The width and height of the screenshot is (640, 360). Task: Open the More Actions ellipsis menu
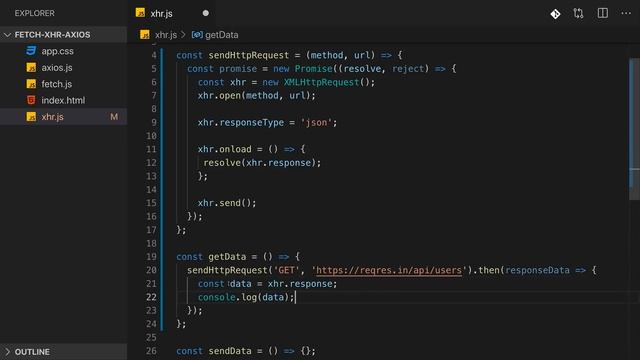tap(626, 13)
